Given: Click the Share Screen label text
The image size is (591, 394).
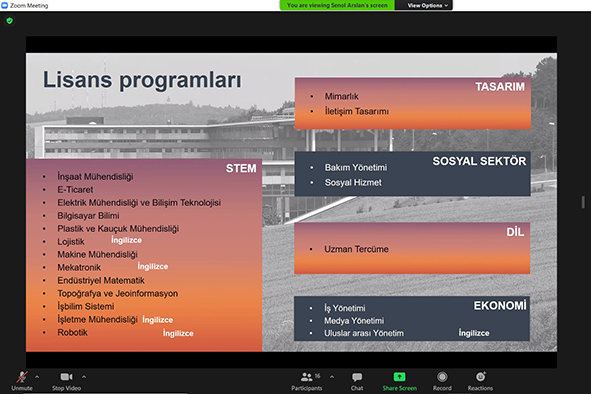Looking at the screenshot, I should click(400, 388).
